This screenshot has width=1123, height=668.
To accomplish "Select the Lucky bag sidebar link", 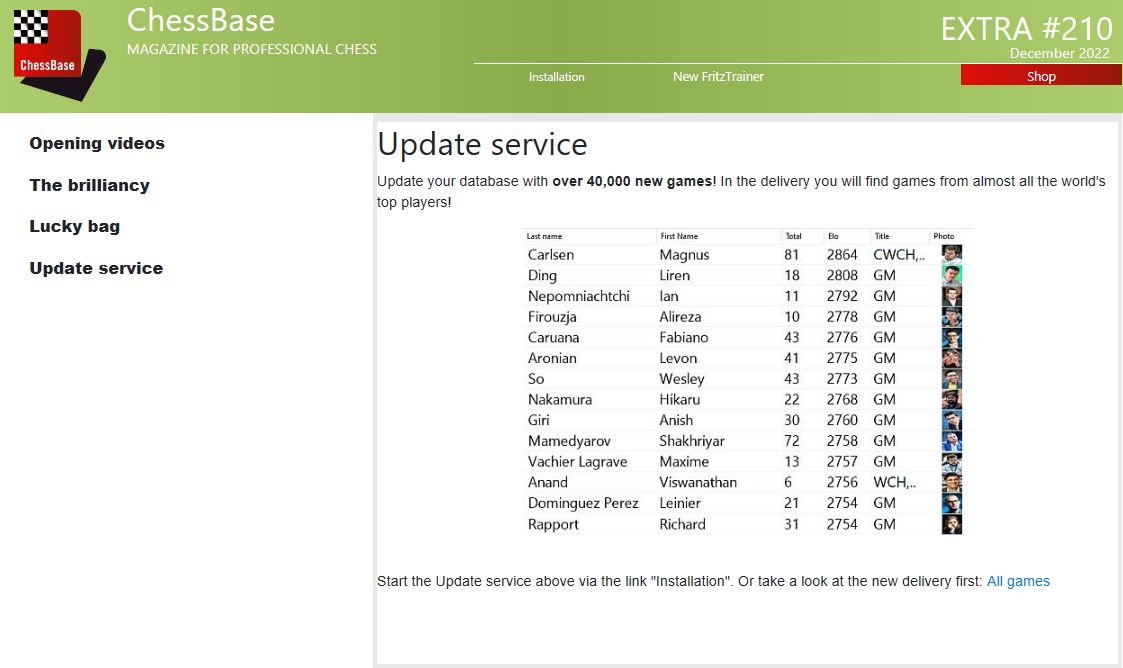I will (x=74, y=226).
